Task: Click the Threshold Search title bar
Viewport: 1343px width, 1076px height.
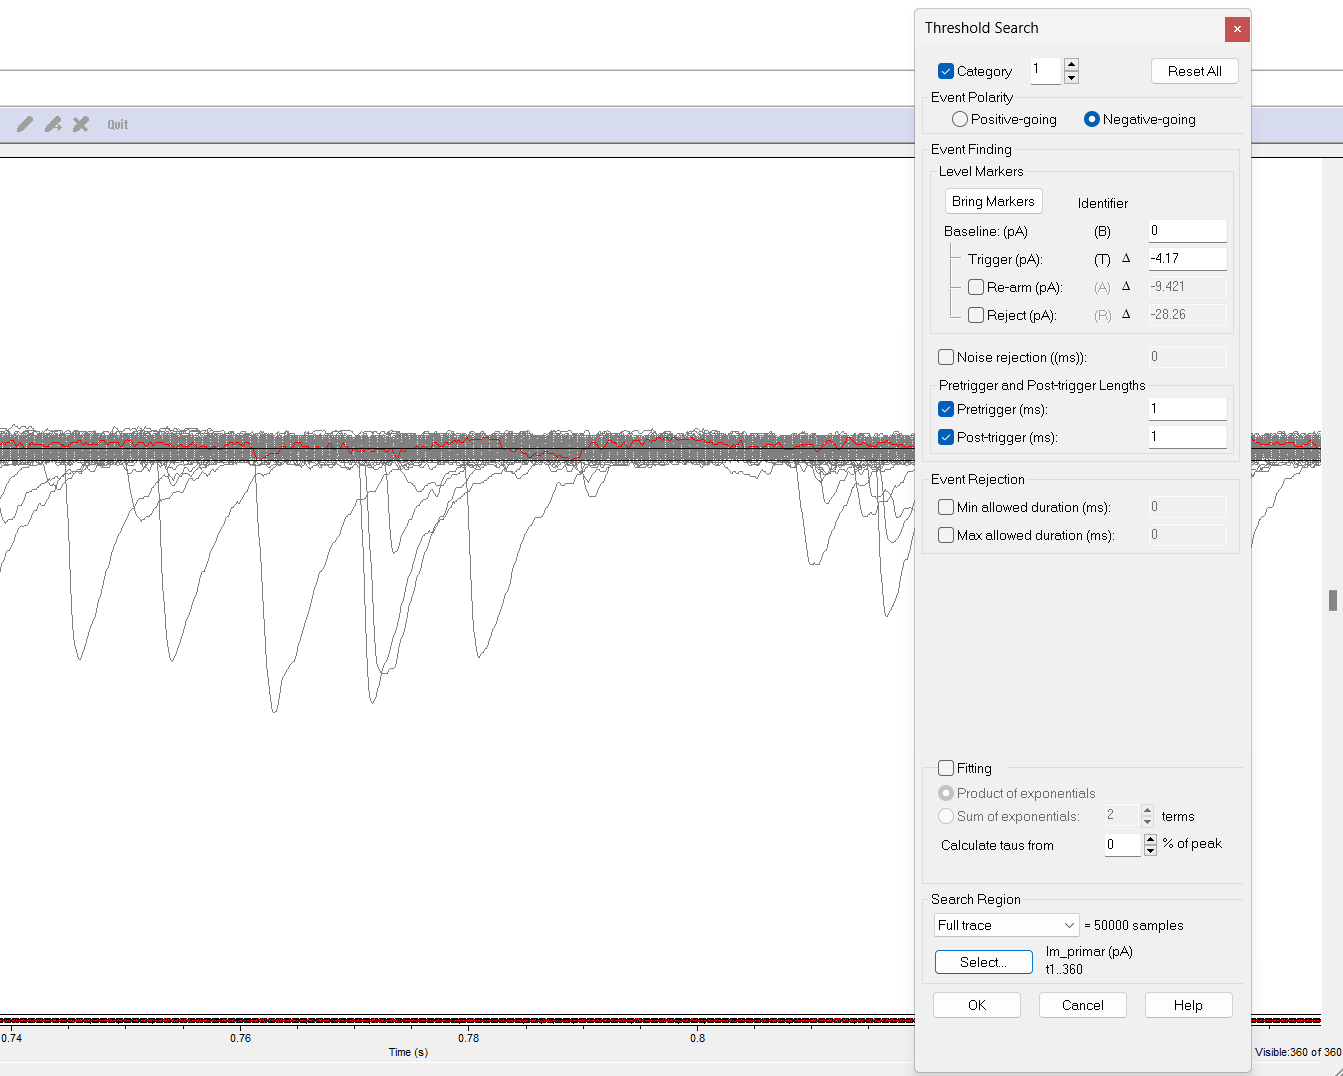Action: pos(1070,28)
